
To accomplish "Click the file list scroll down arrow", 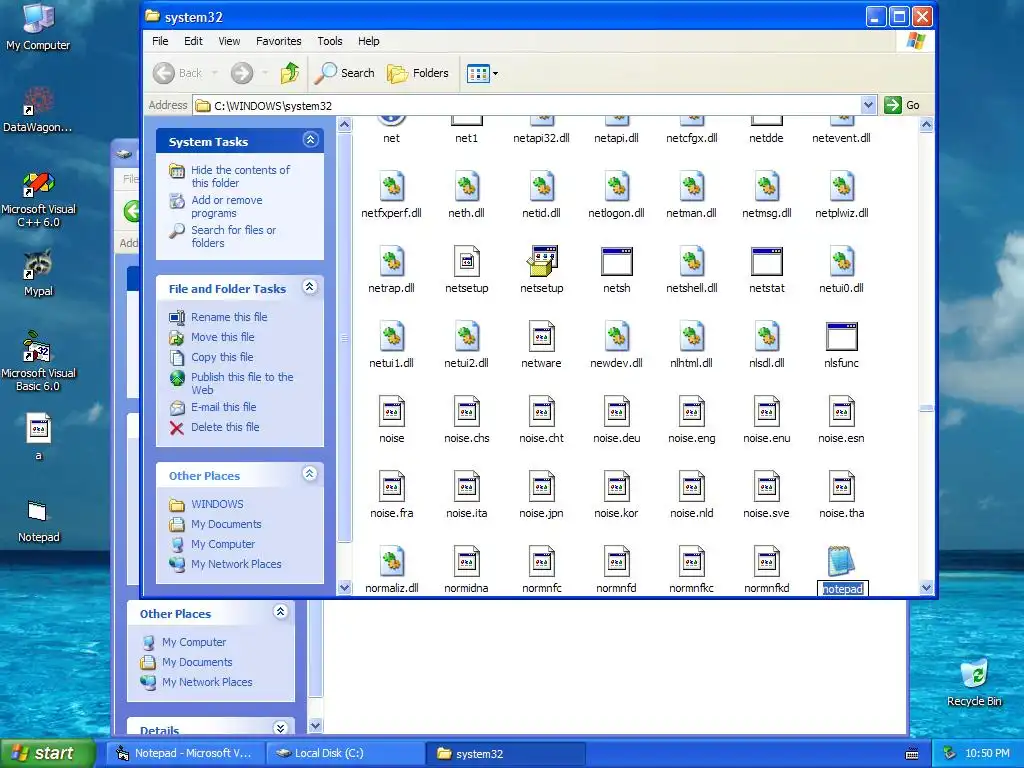I will [926, 588].
